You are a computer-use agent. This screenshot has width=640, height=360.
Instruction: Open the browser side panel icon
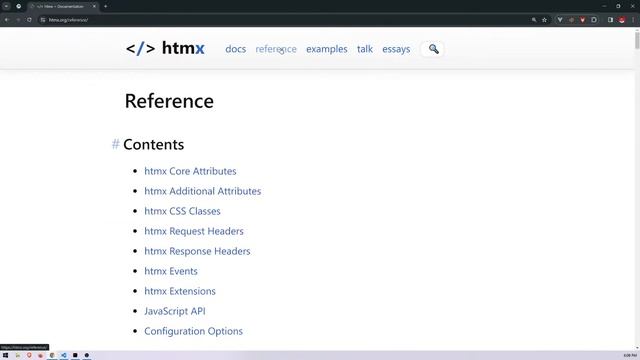pyautogui.click(x=610, y=20)
